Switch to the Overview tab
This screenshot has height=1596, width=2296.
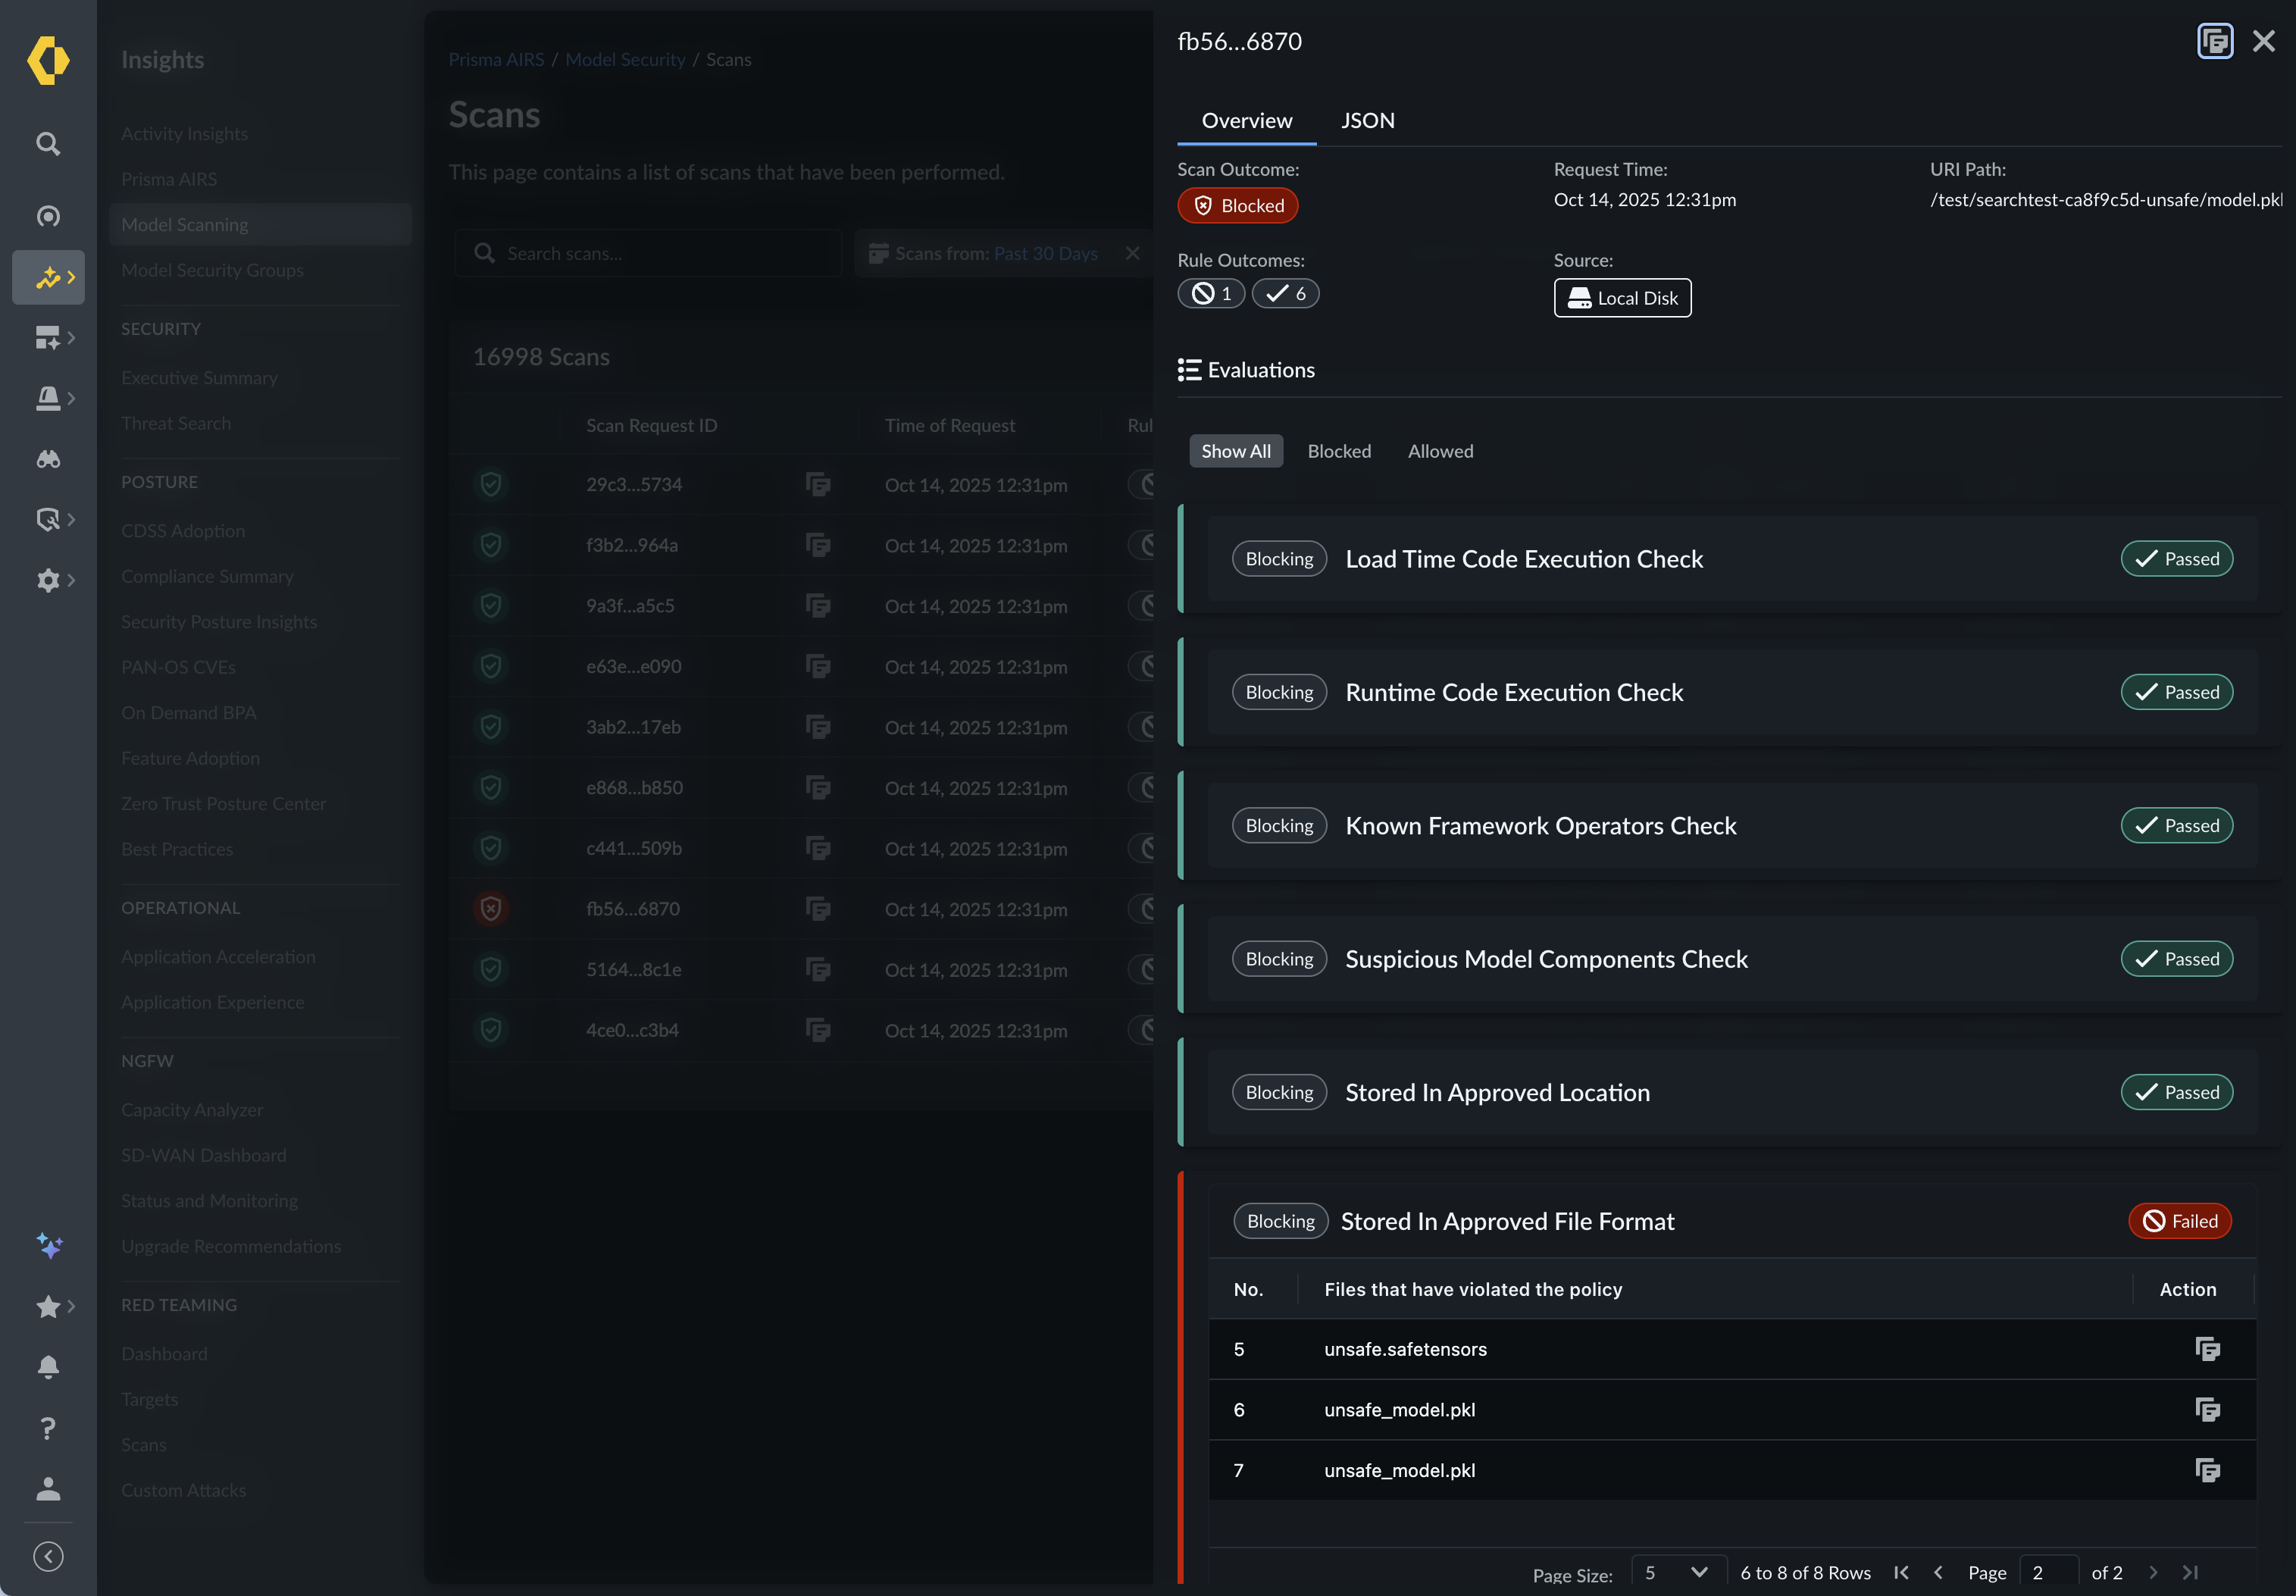[1246, 121]
